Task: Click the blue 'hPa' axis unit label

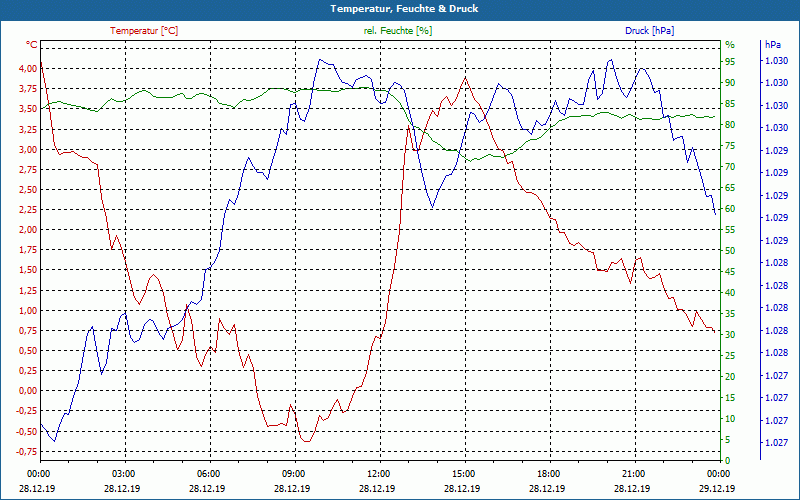Action: pyautogui.click(x=772, y=45)
